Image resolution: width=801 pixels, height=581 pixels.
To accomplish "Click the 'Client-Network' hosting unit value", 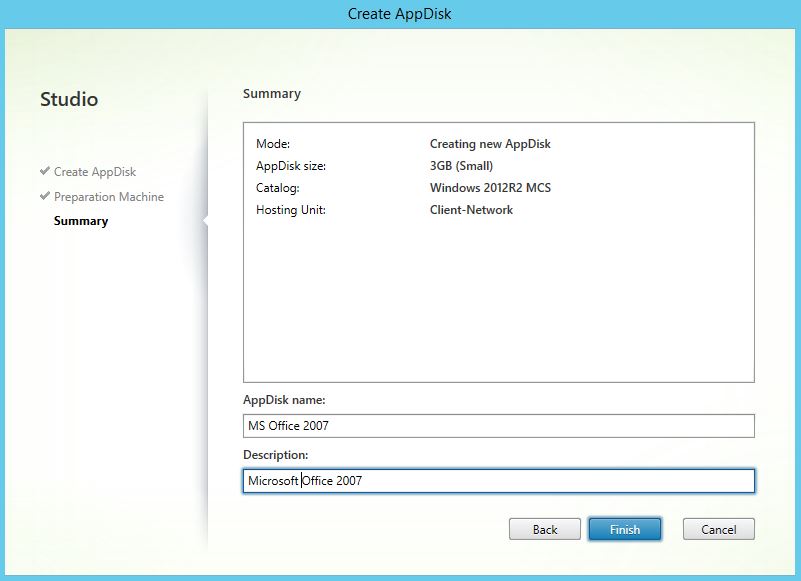I will (471, 210).
